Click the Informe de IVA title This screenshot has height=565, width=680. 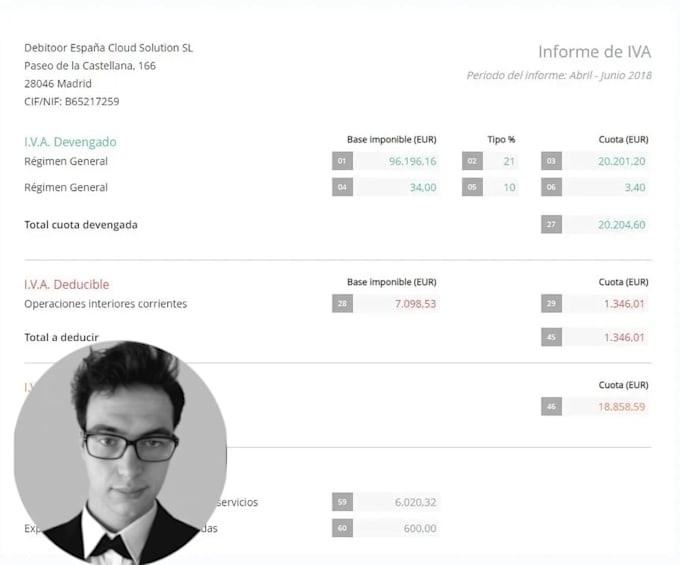[595, 52]
